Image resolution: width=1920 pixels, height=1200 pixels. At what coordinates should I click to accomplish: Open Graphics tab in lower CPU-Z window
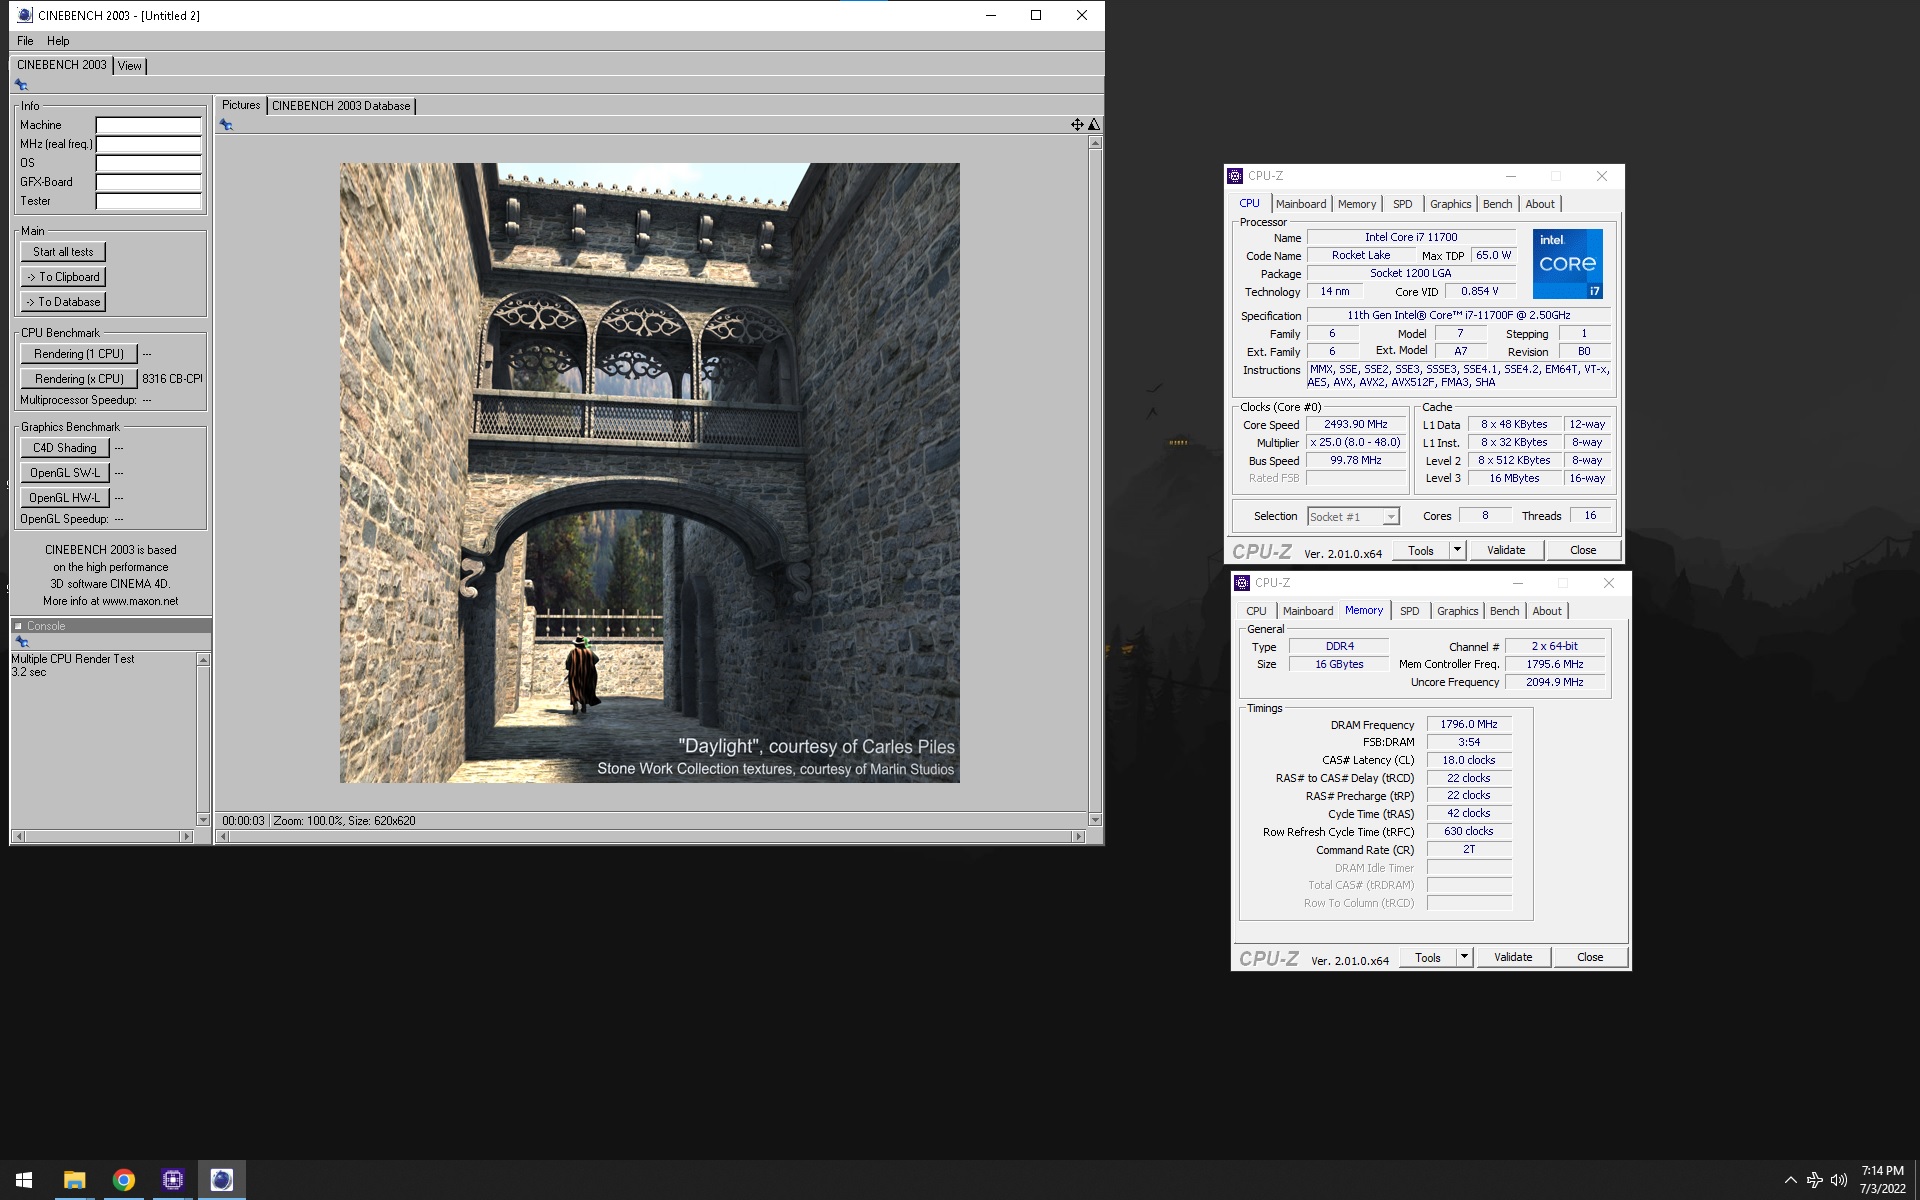[1457, 611]
